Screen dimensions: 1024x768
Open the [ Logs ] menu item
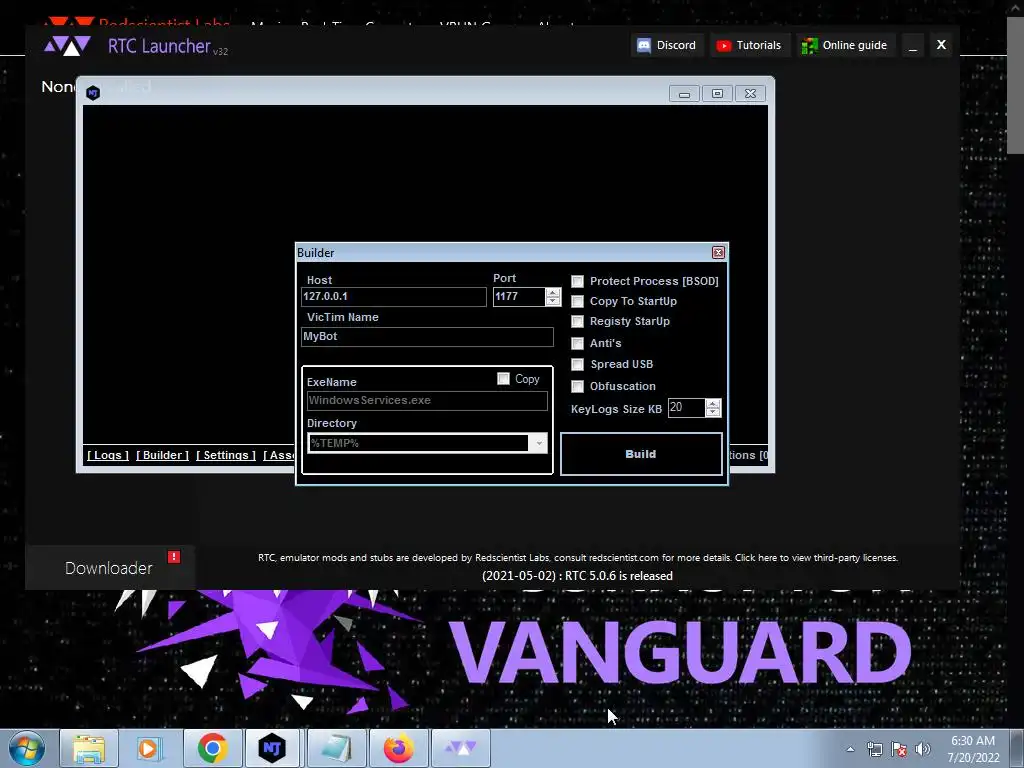[108, 455]
